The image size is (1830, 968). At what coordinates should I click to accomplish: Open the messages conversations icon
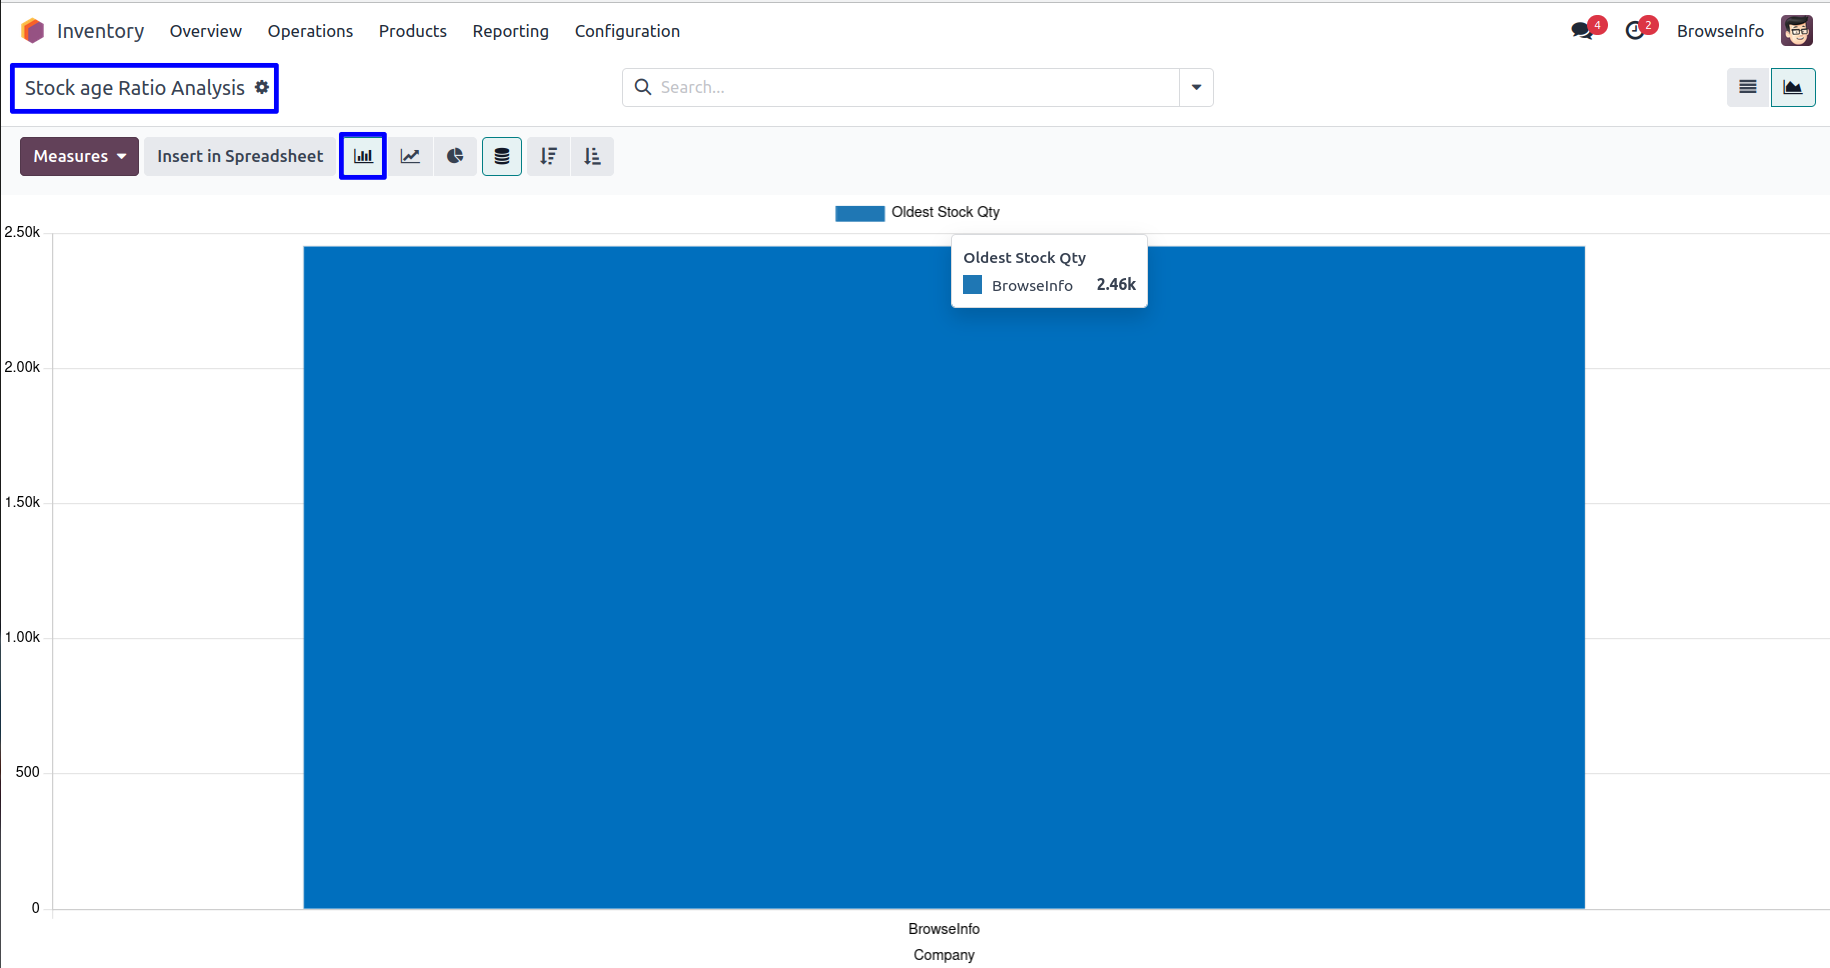click(x=1582, y=31)
